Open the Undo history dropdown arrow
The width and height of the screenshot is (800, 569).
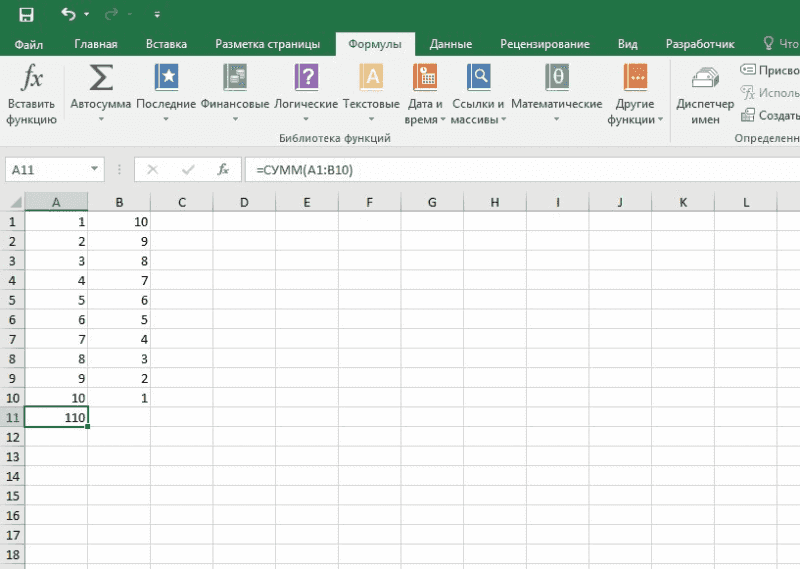[x=87, y=15]
